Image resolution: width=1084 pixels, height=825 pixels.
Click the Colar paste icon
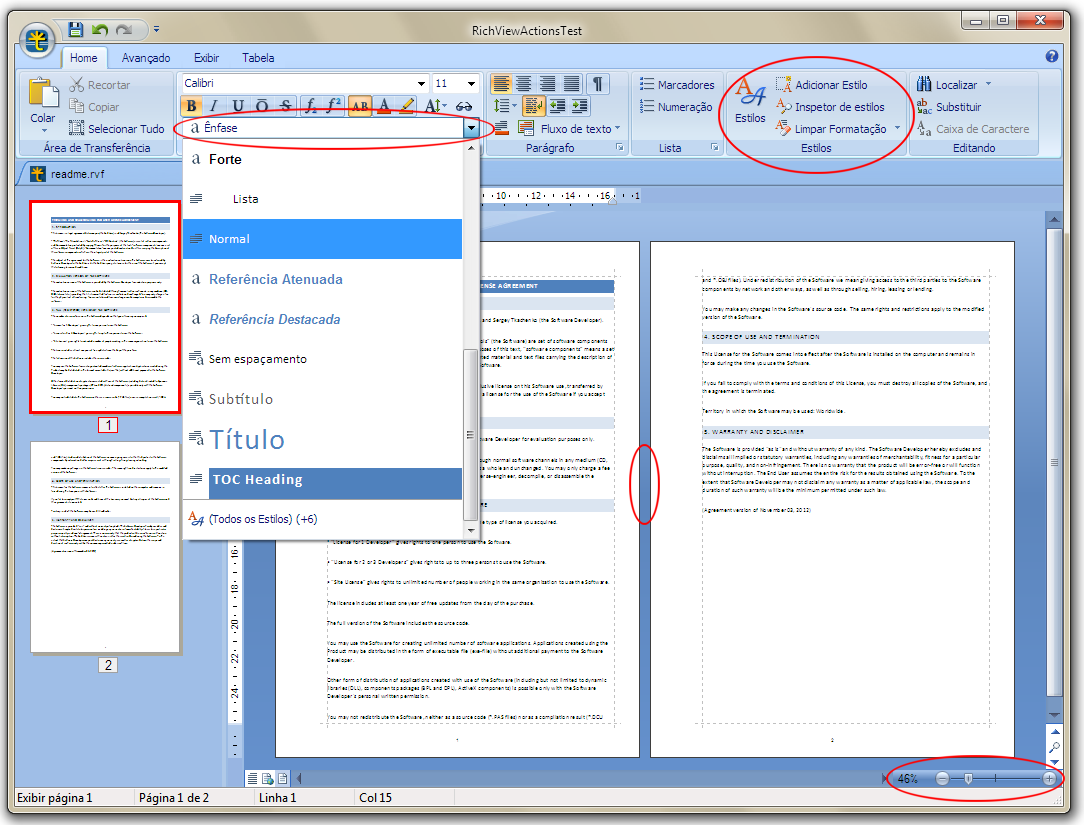click(43, 94)
